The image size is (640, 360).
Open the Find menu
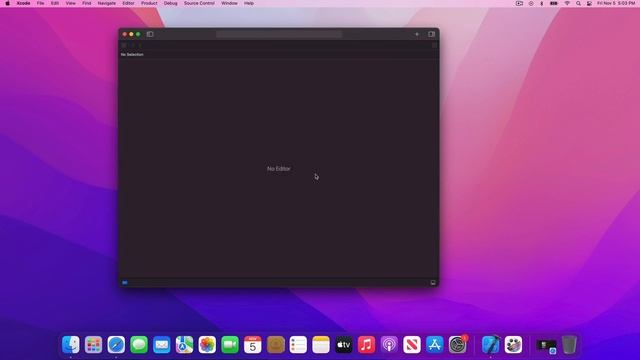[x=87, y=3]
